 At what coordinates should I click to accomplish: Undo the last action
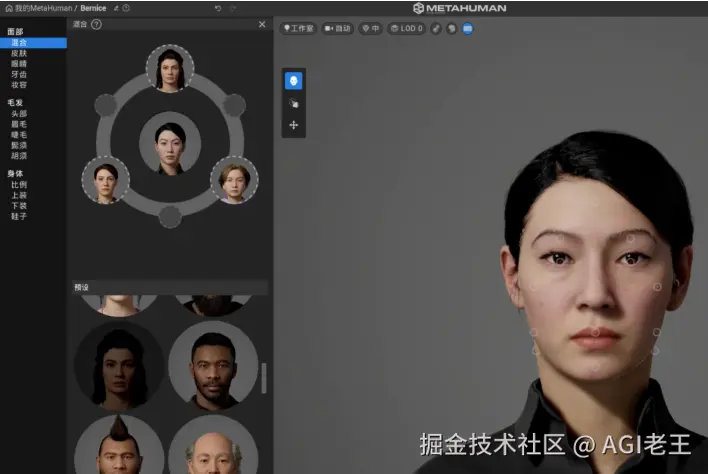(x=218, y=8)
